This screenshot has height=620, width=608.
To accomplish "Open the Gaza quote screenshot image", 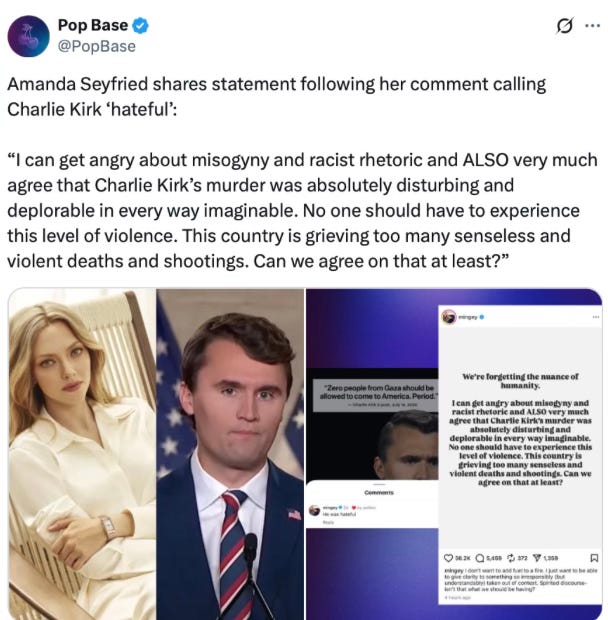I will tap(372, 424).
